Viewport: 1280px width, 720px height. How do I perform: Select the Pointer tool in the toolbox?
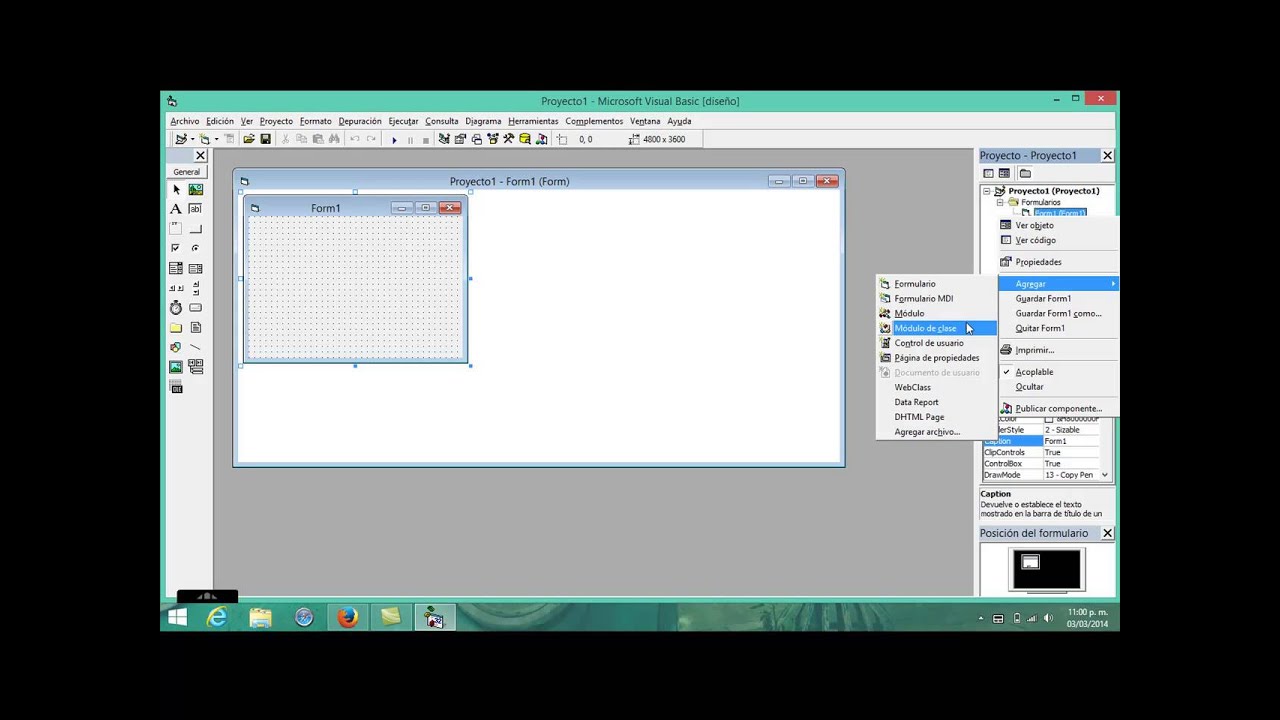coord(176,189)
